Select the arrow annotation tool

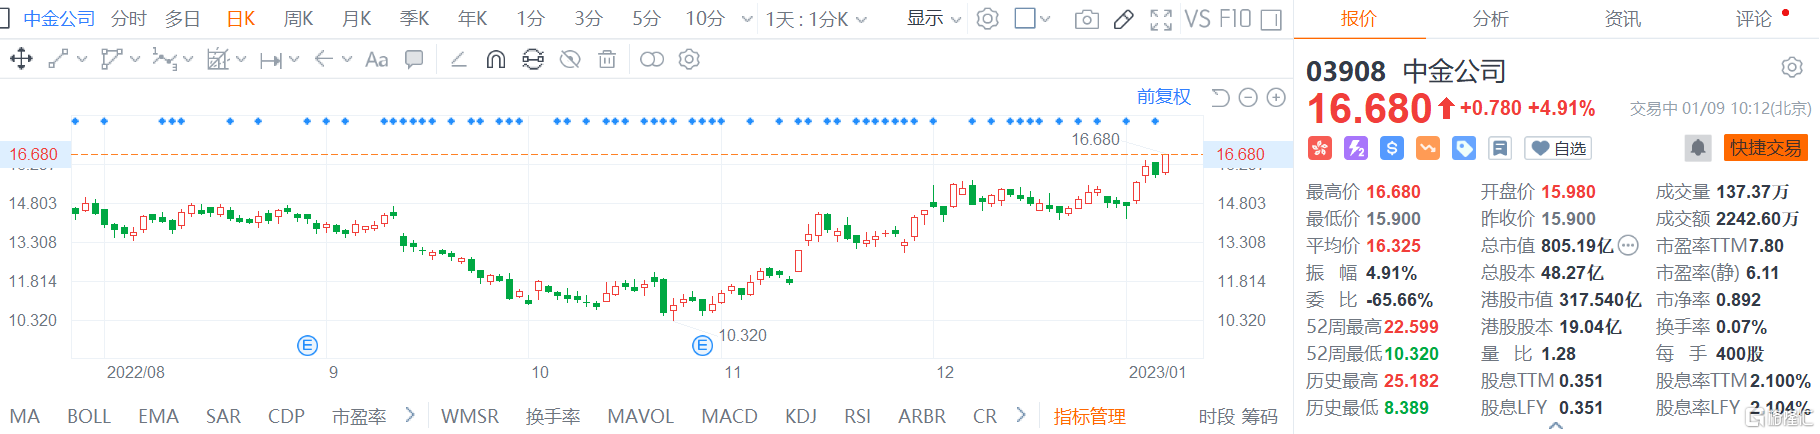coord(323,60)
